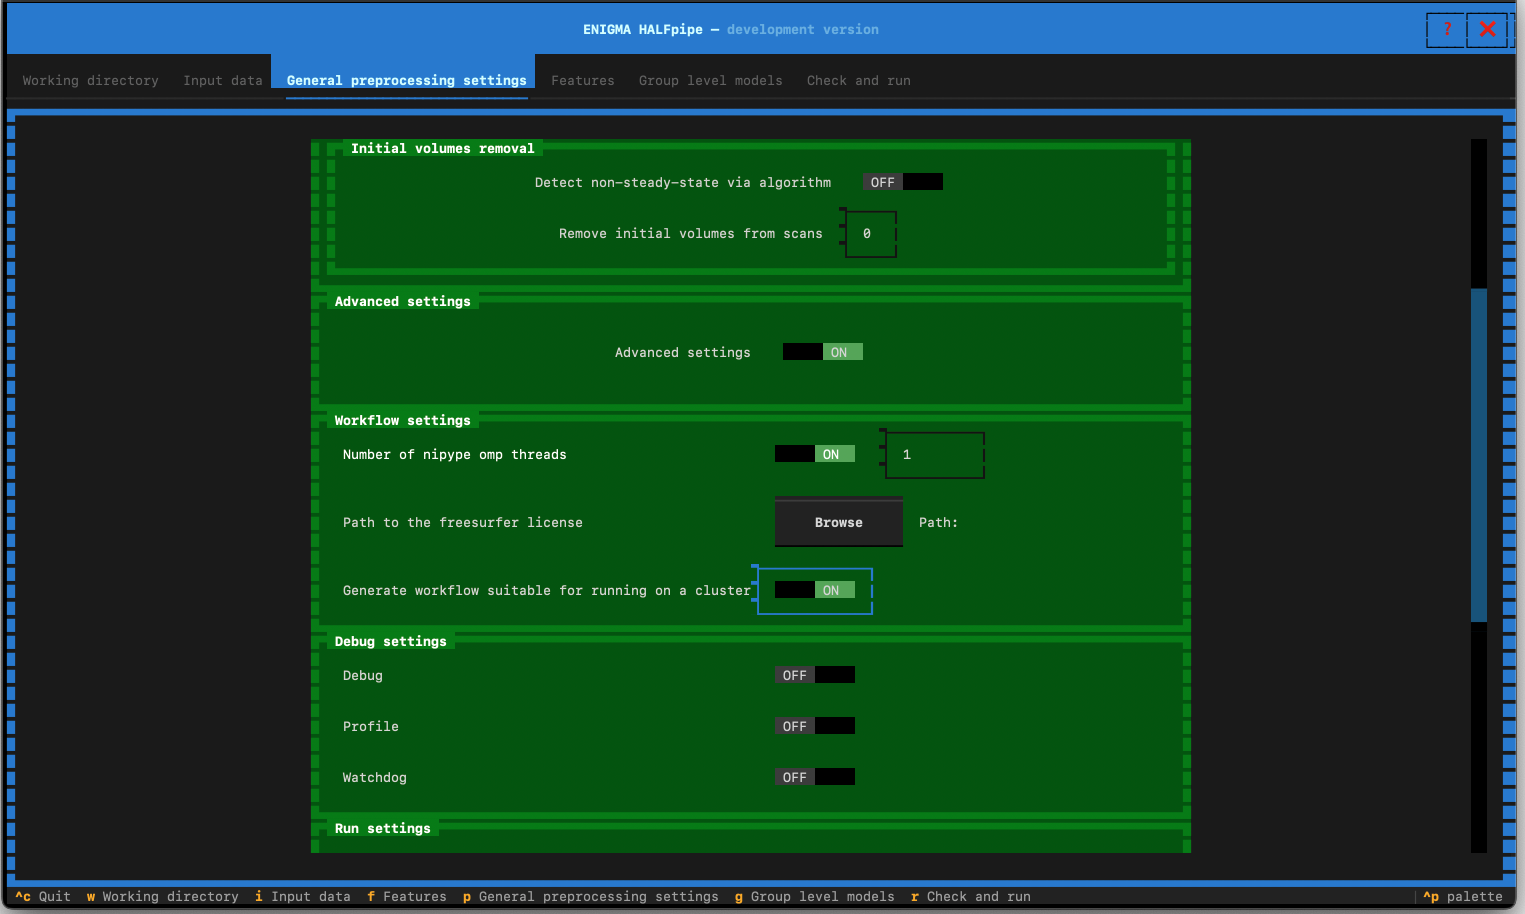This screenshot has height=914, width=1525.
Task: Turn off the Advanced settings switch
Action: (x=823, y=352)
